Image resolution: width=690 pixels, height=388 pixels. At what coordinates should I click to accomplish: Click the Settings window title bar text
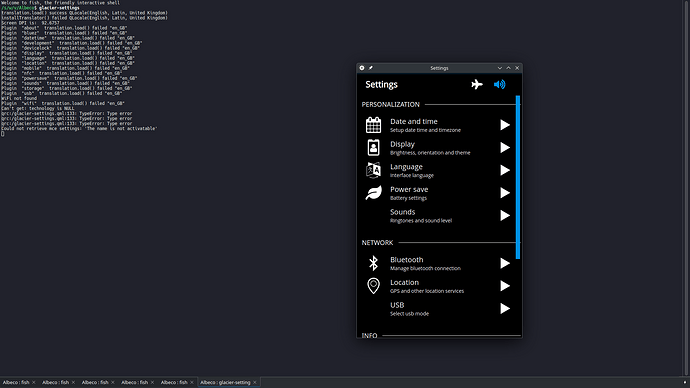[439, 68]
